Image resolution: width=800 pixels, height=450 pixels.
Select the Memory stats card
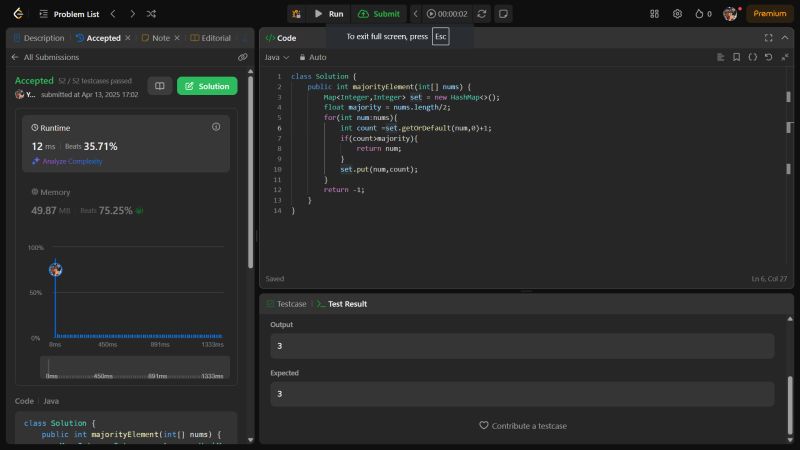pyautogui.click(x=126, y=202)
